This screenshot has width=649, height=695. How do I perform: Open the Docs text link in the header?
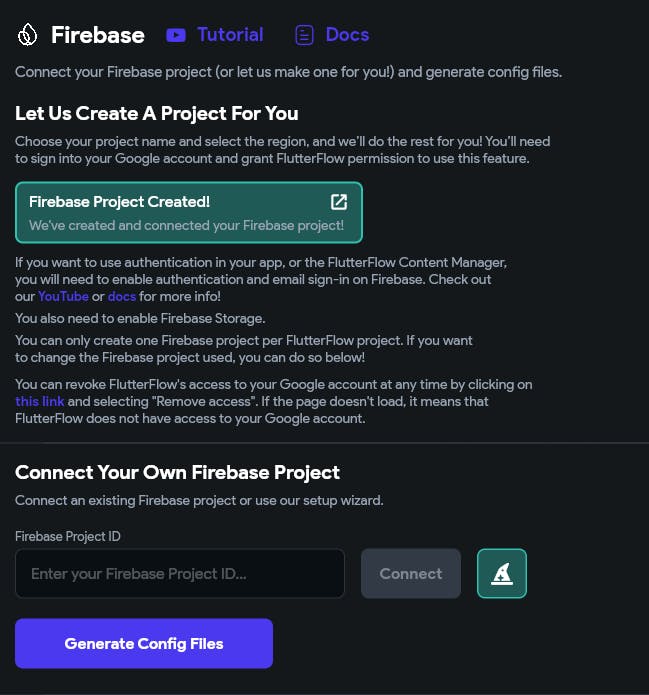point(347,35)
